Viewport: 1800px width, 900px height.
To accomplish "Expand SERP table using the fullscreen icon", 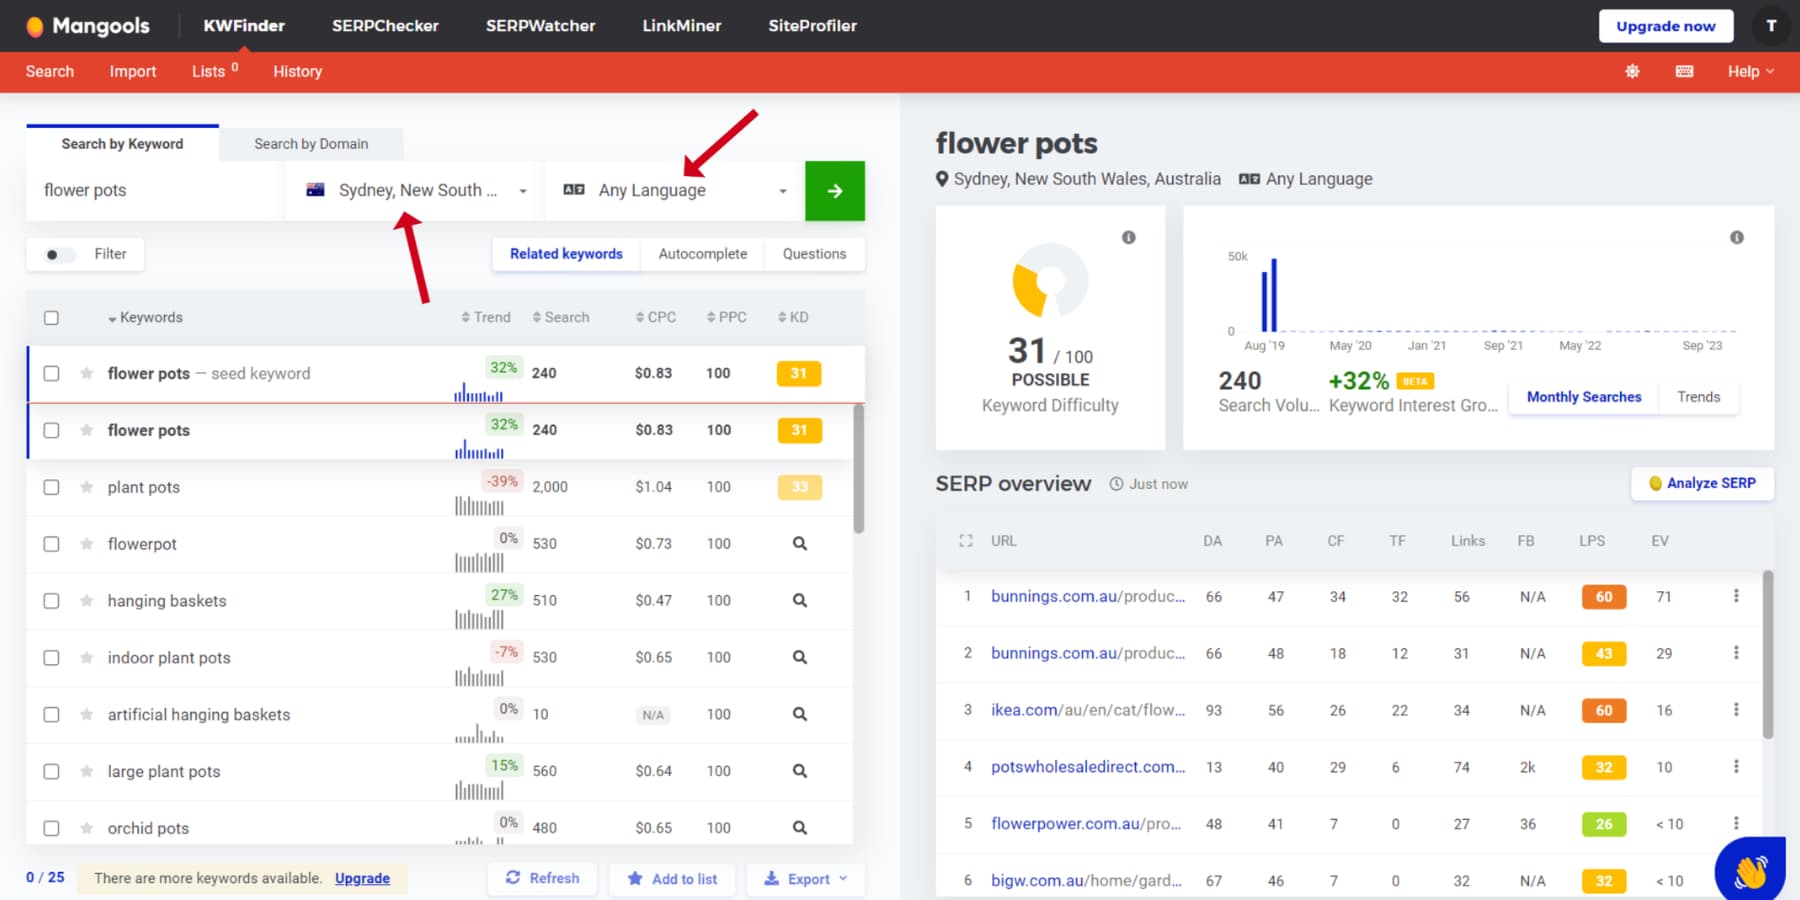I will coord(965,540).
